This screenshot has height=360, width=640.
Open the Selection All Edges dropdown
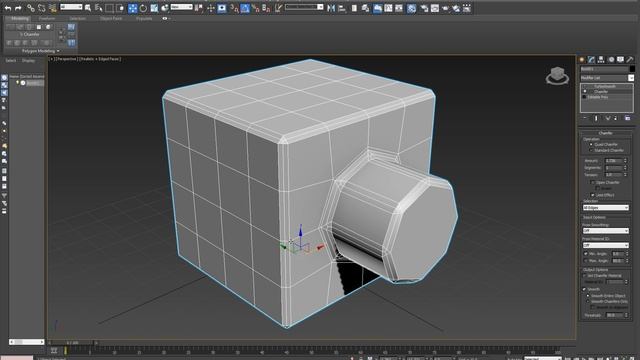[605, 208]
